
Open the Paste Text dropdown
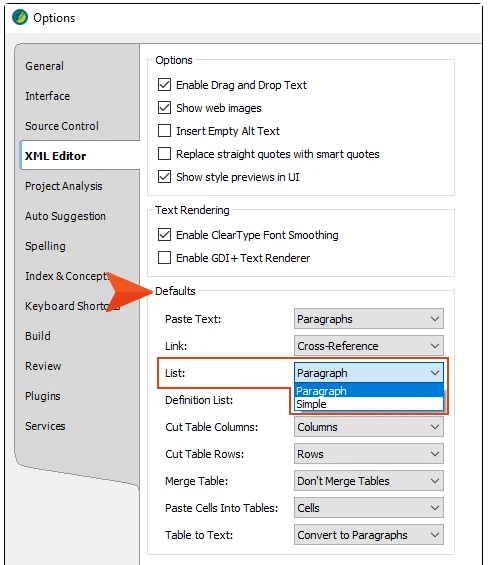(x=369, y=319)
